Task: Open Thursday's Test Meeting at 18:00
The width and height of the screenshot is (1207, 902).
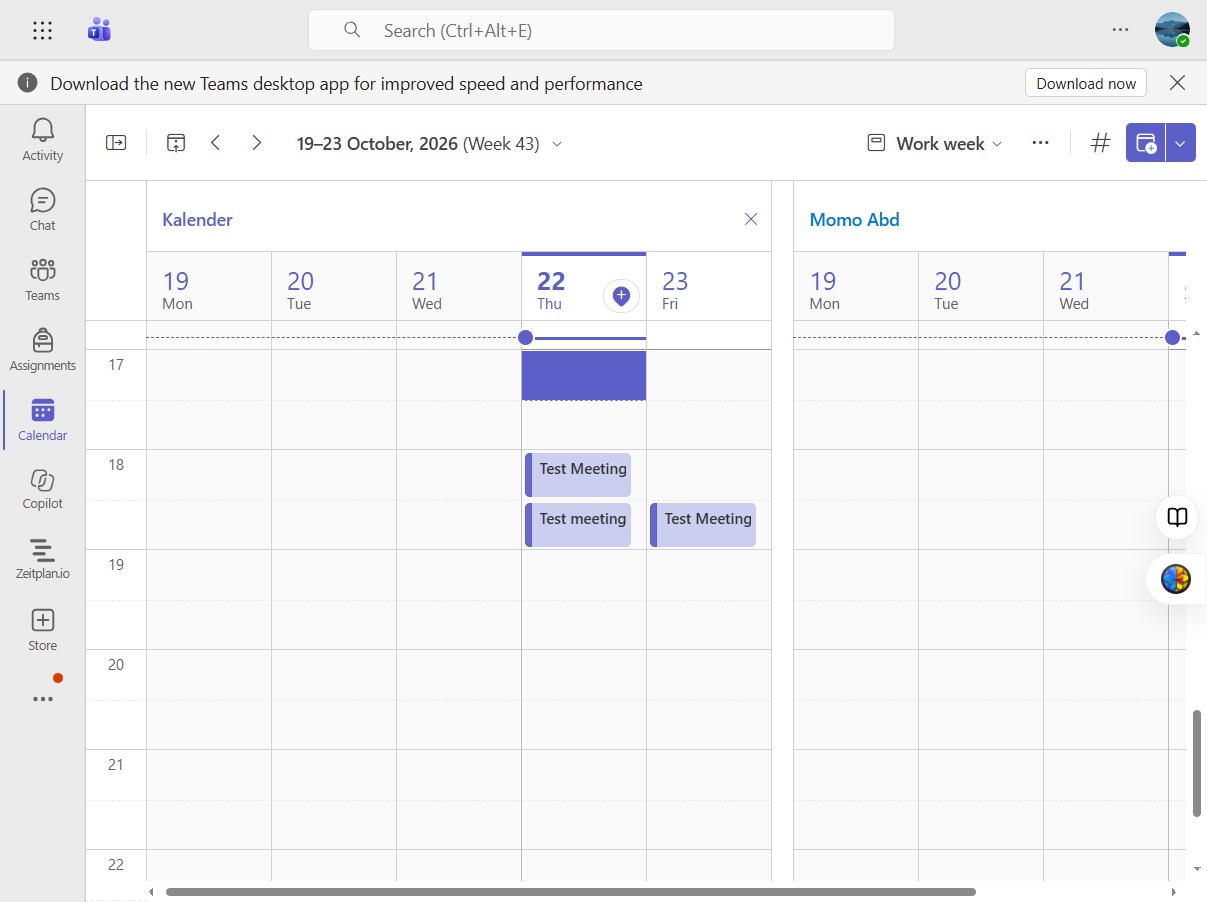Action: [578, 474]
